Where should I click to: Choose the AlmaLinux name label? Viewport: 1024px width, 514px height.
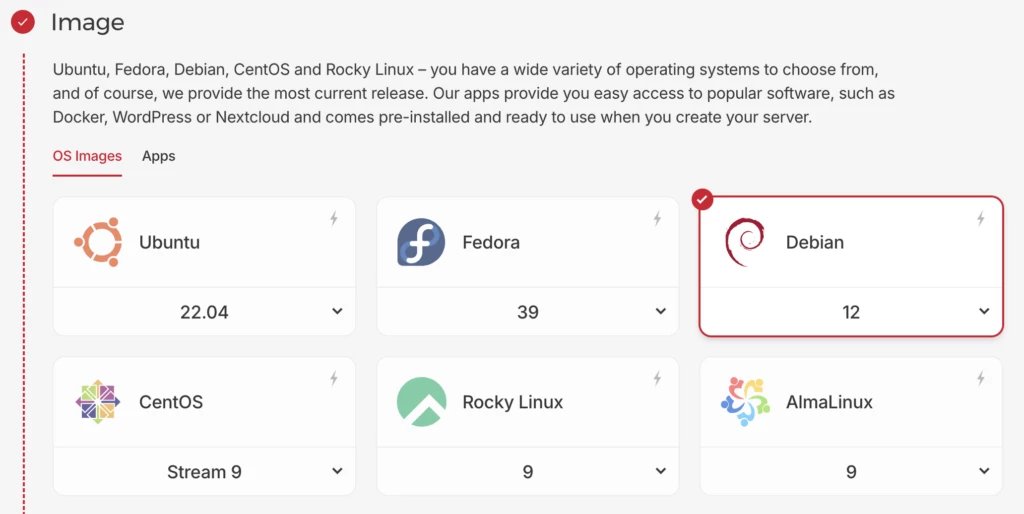pyautogui.click(x=829, y=402)
